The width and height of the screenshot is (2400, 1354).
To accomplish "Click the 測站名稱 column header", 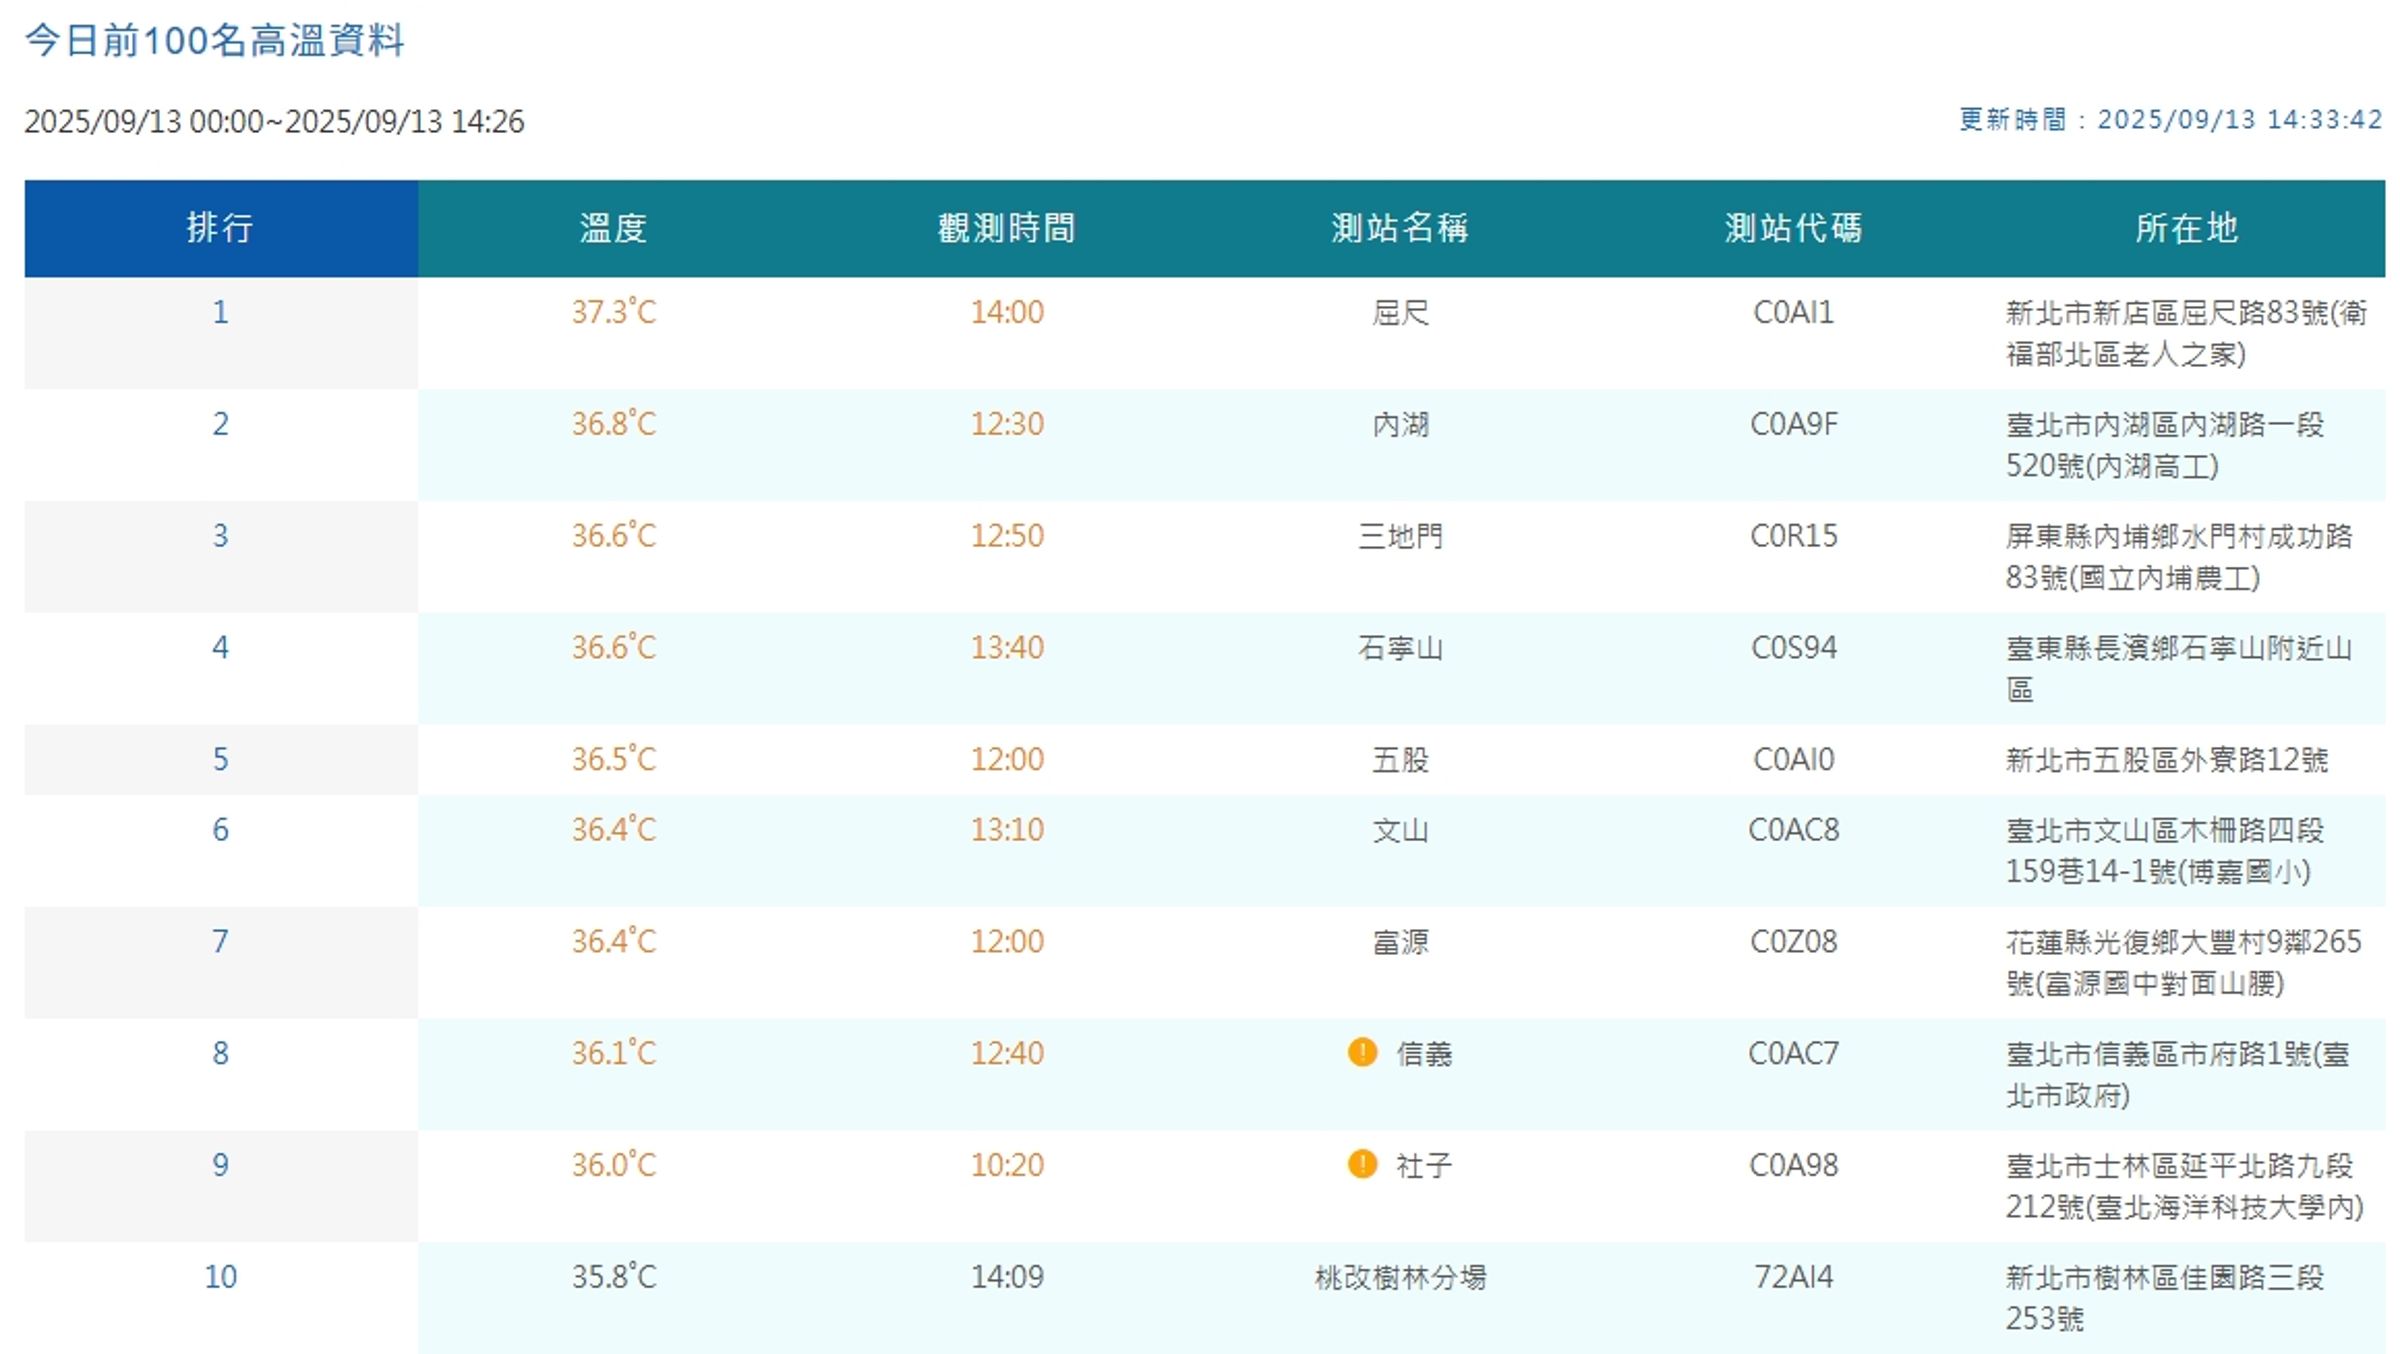I will coord(1400,228).
